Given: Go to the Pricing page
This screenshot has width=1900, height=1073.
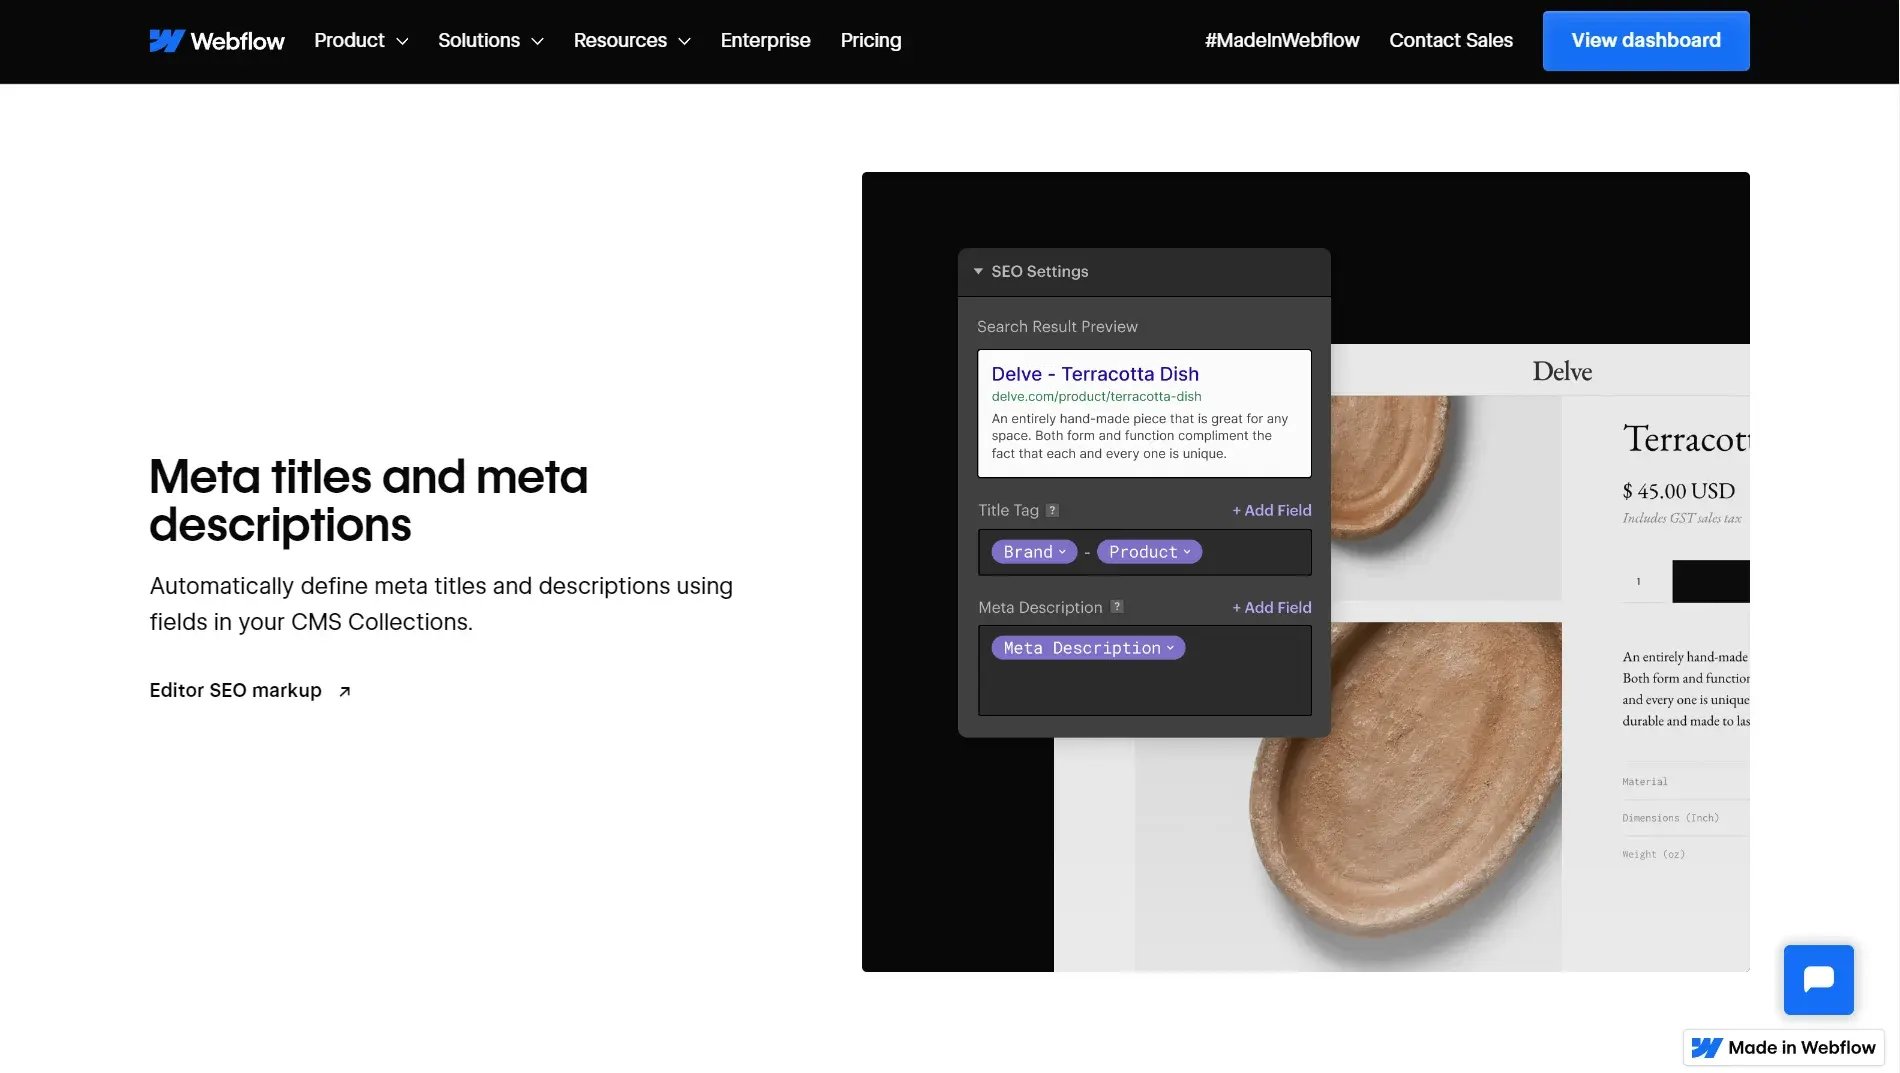Looking at the screenshot, I should (871, 41).
